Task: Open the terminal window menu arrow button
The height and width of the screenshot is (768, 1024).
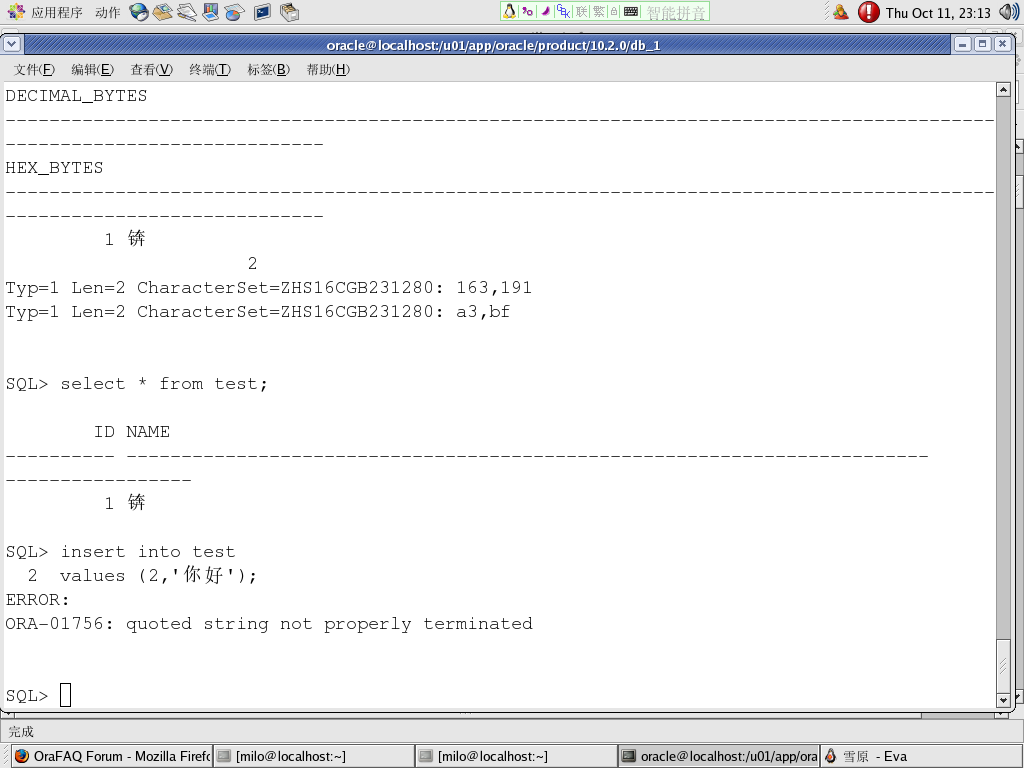Action: [12, 44]
